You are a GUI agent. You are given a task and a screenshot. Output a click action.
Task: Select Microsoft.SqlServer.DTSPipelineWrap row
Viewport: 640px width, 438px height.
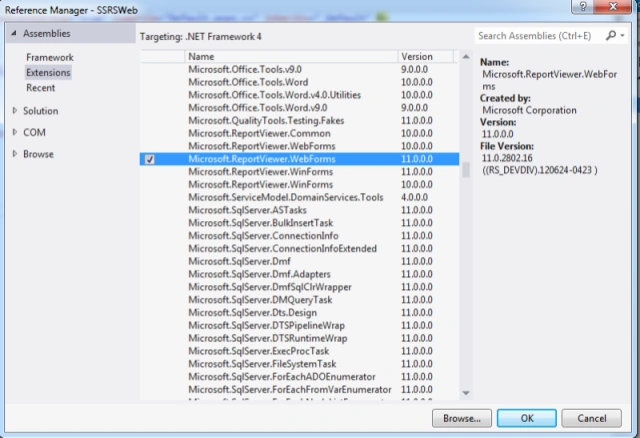click(299, 325)
